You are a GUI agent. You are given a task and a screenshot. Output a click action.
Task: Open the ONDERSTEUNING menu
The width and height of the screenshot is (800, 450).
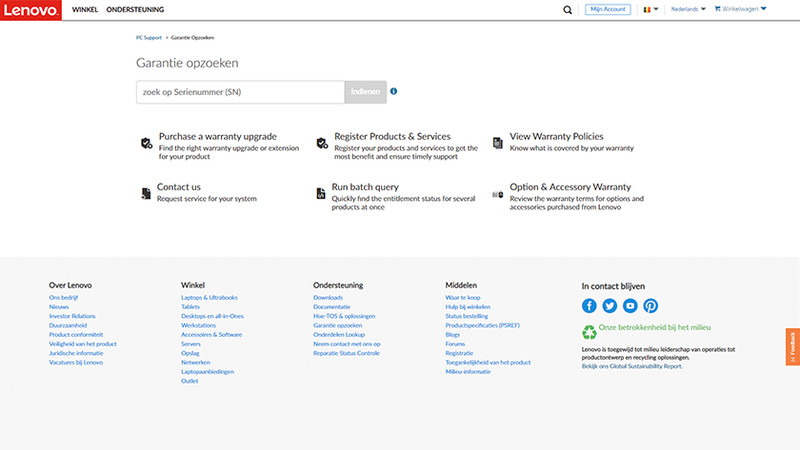135,9
